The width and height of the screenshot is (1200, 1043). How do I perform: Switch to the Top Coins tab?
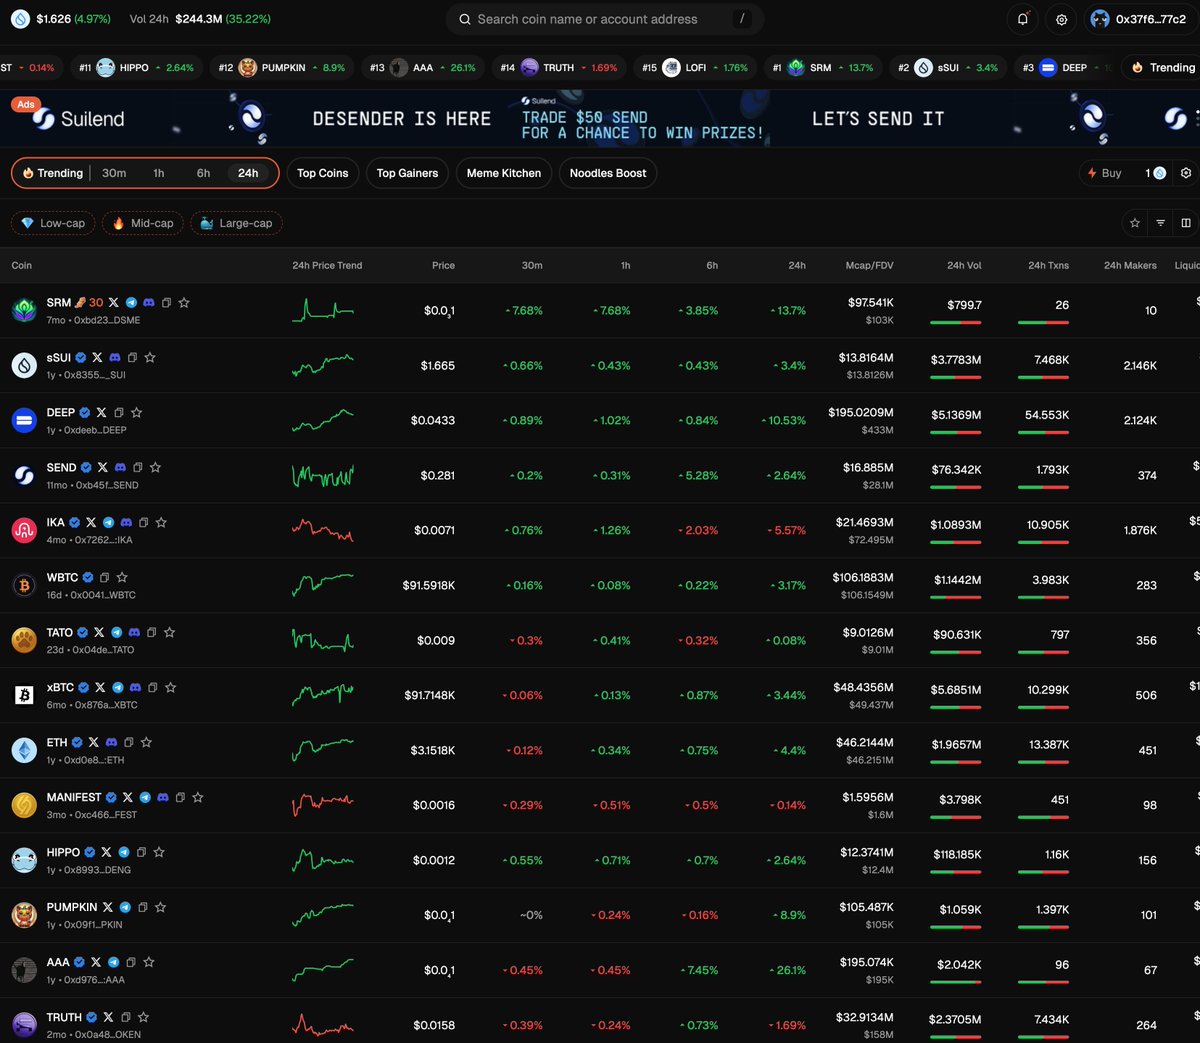323,173
